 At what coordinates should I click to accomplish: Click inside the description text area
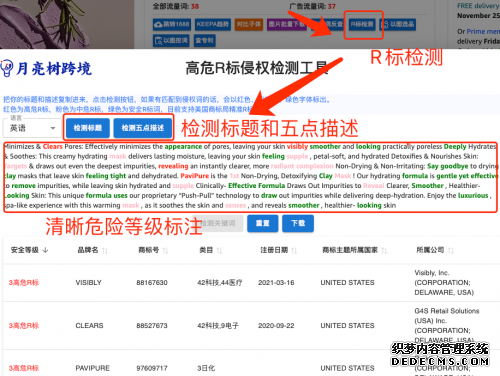coord(250,176)
